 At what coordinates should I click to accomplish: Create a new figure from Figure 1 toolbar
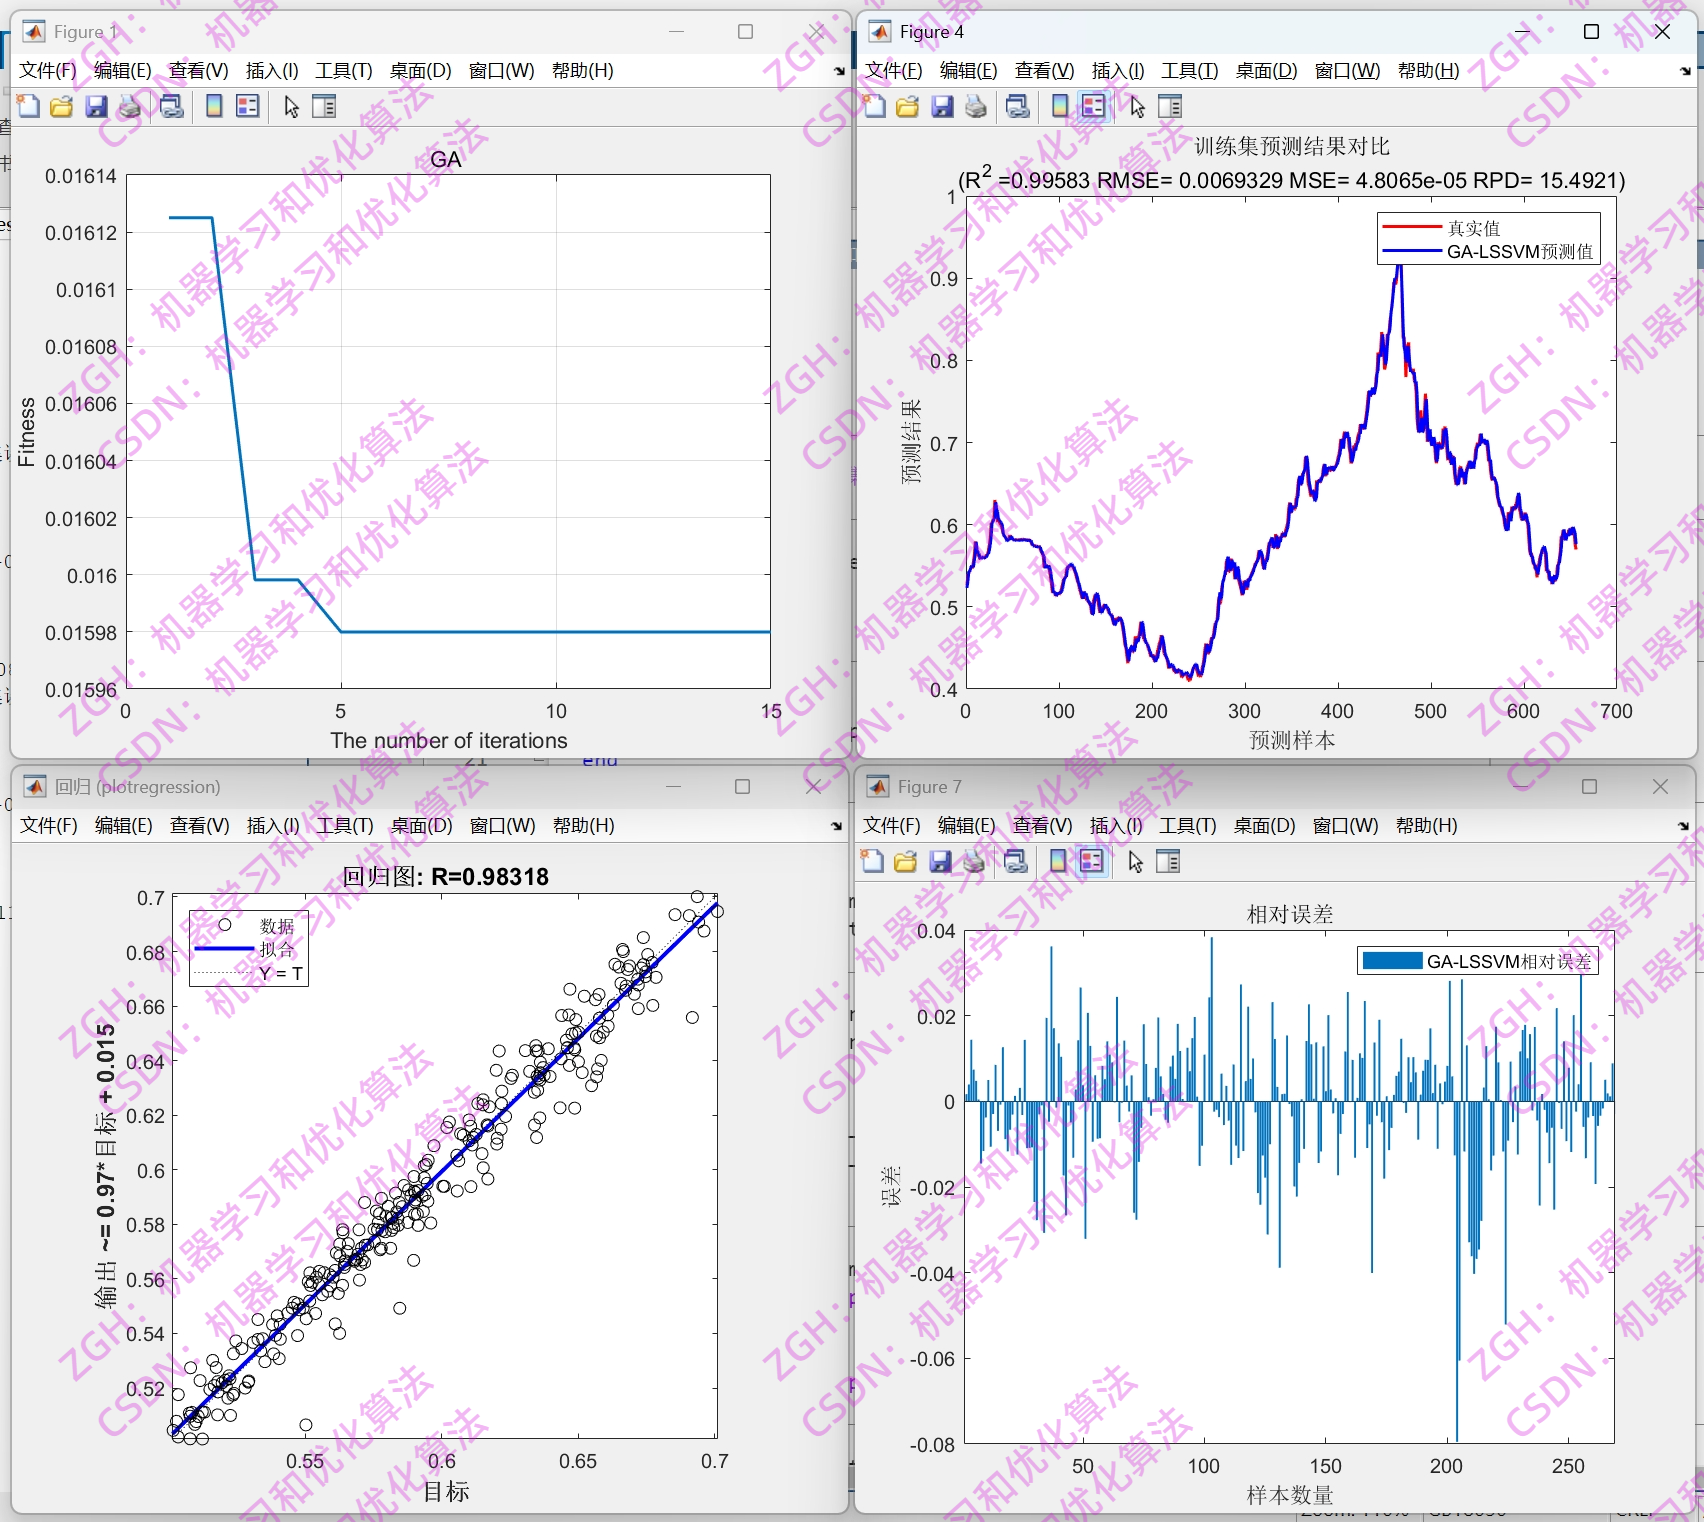(x=27, y=106)
